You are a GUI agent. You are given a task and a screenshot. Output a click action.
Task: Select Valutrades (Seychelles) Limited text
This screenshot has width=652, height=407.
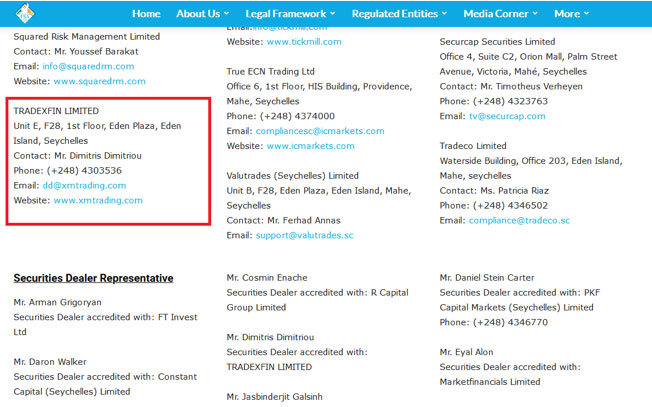point(292,176)
